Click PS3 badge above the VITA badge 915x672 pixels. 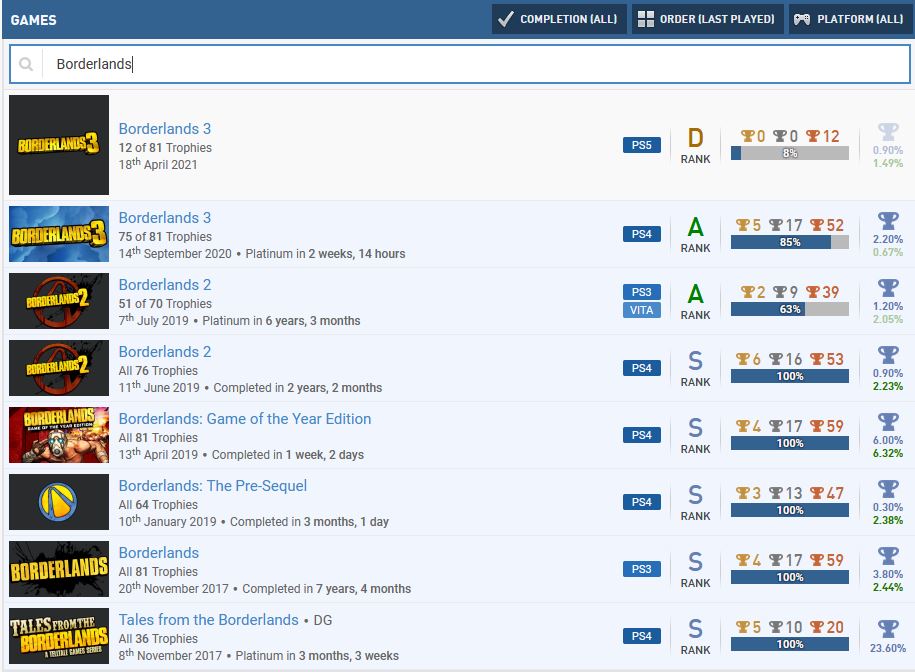tap(641, 292)
